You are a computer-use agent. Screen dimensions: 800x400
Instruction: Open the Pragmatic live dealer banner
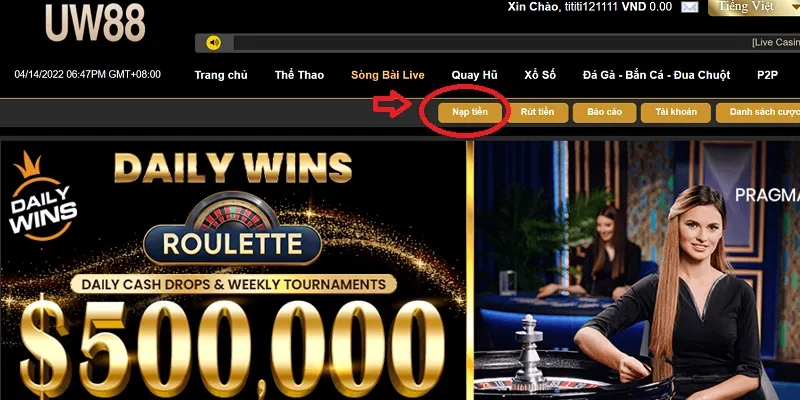pos(637,270)
